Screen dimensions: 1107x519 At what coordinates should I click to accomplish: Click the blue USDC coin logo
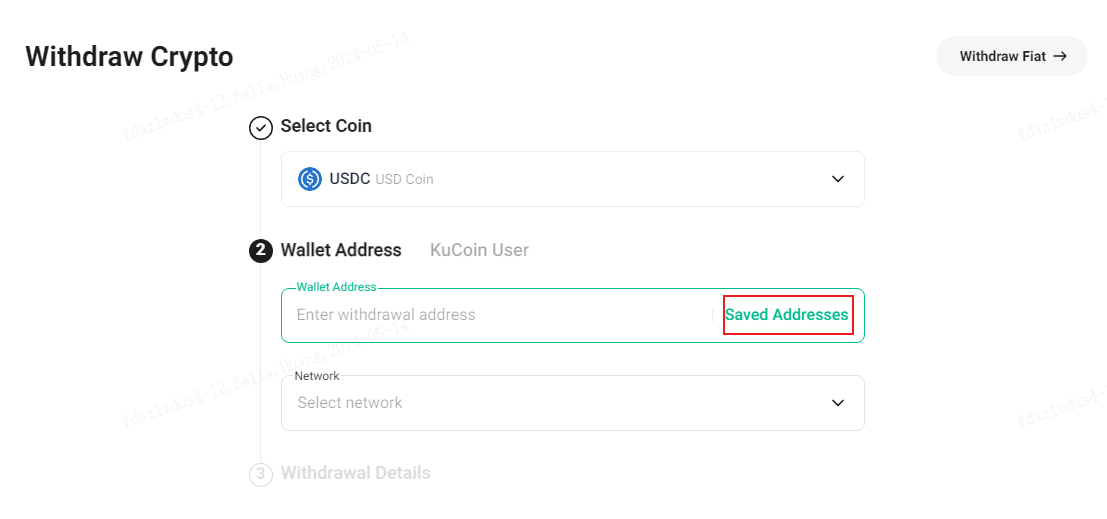(x=310, y=179)
